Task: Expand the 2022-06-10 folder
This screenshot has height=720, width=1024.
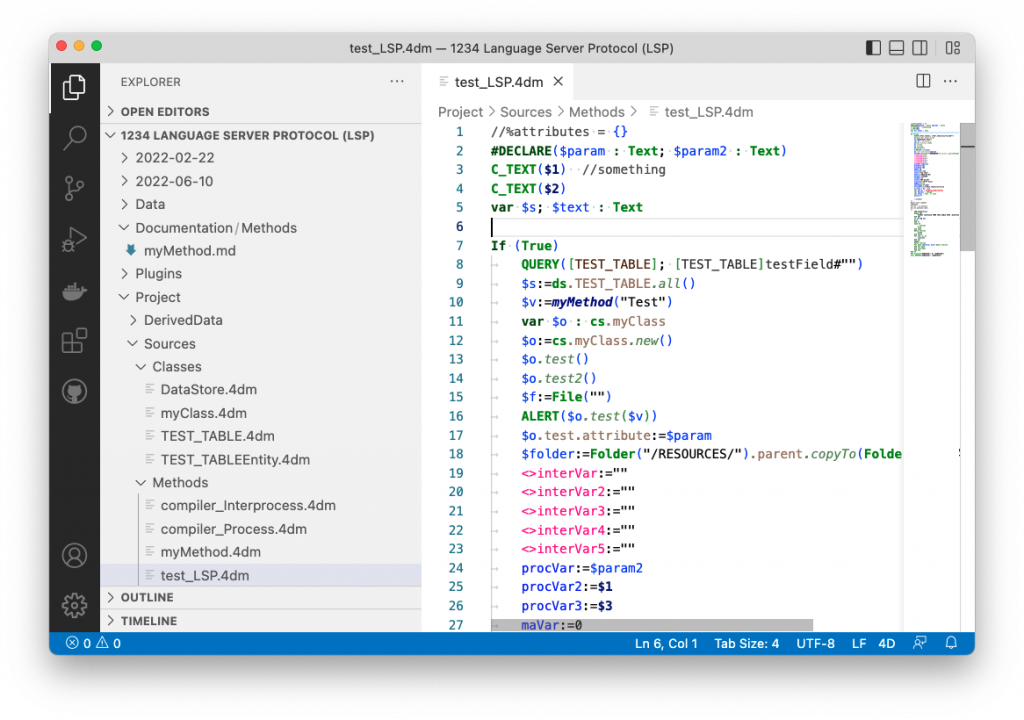Action: (261, 181)
